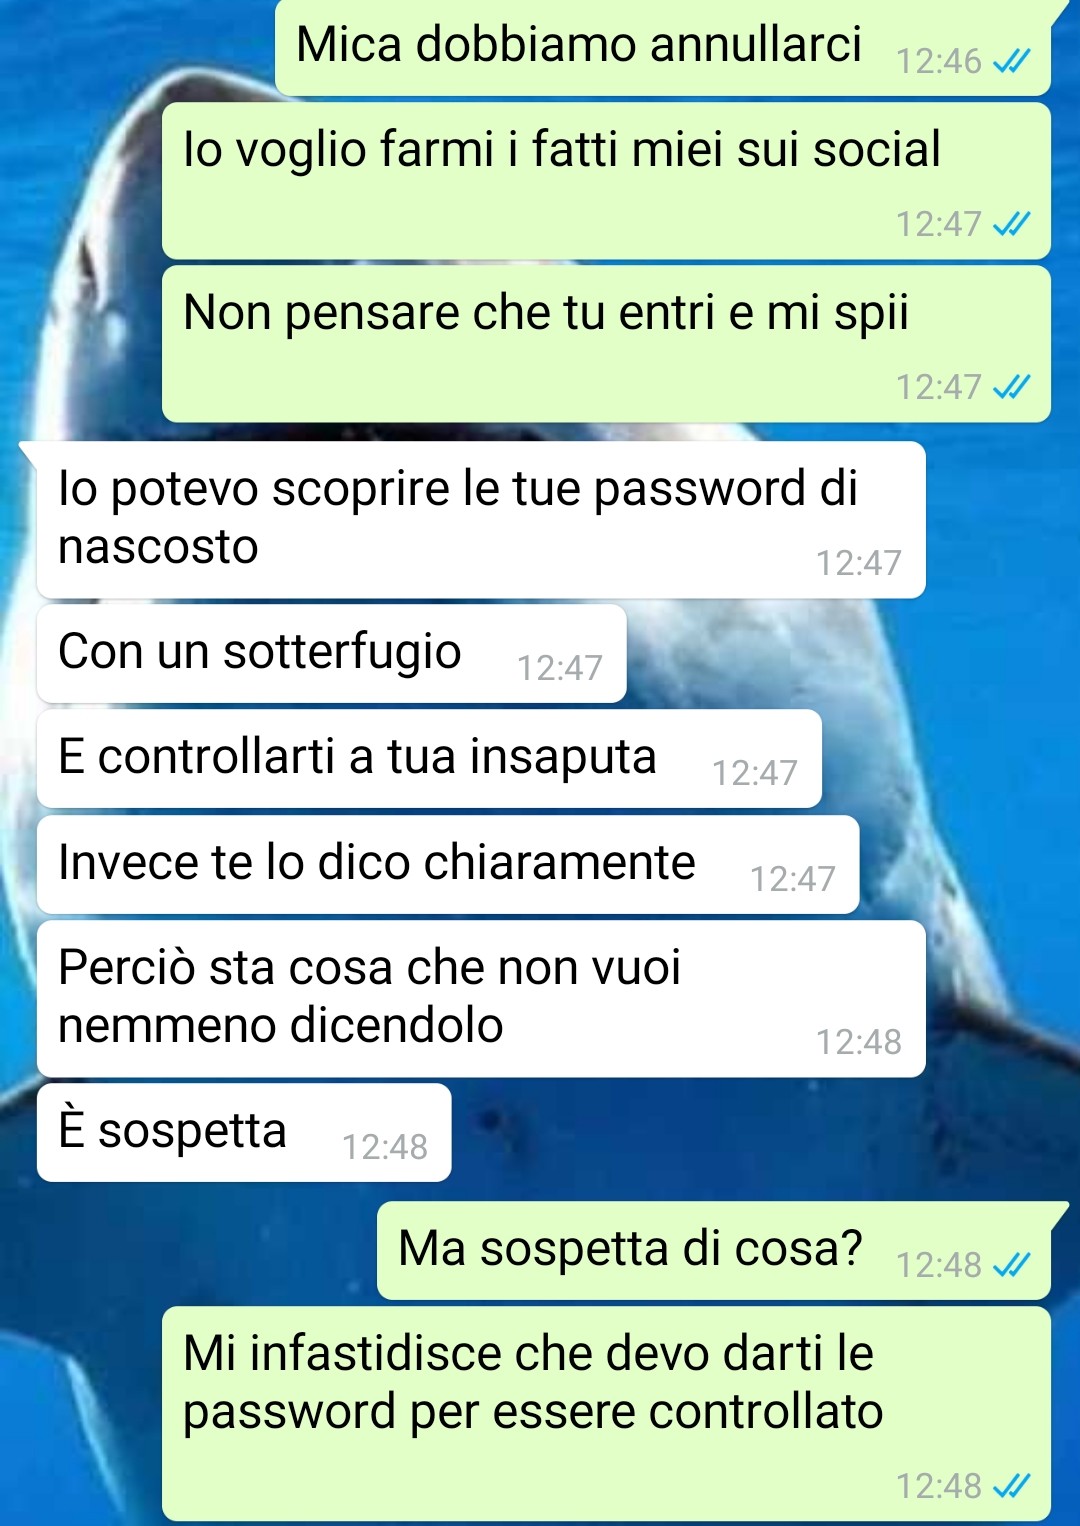Select the "E controllarti a tua insaputa" bubble
Screen dimensions: 1080x1526
point(429,759)
